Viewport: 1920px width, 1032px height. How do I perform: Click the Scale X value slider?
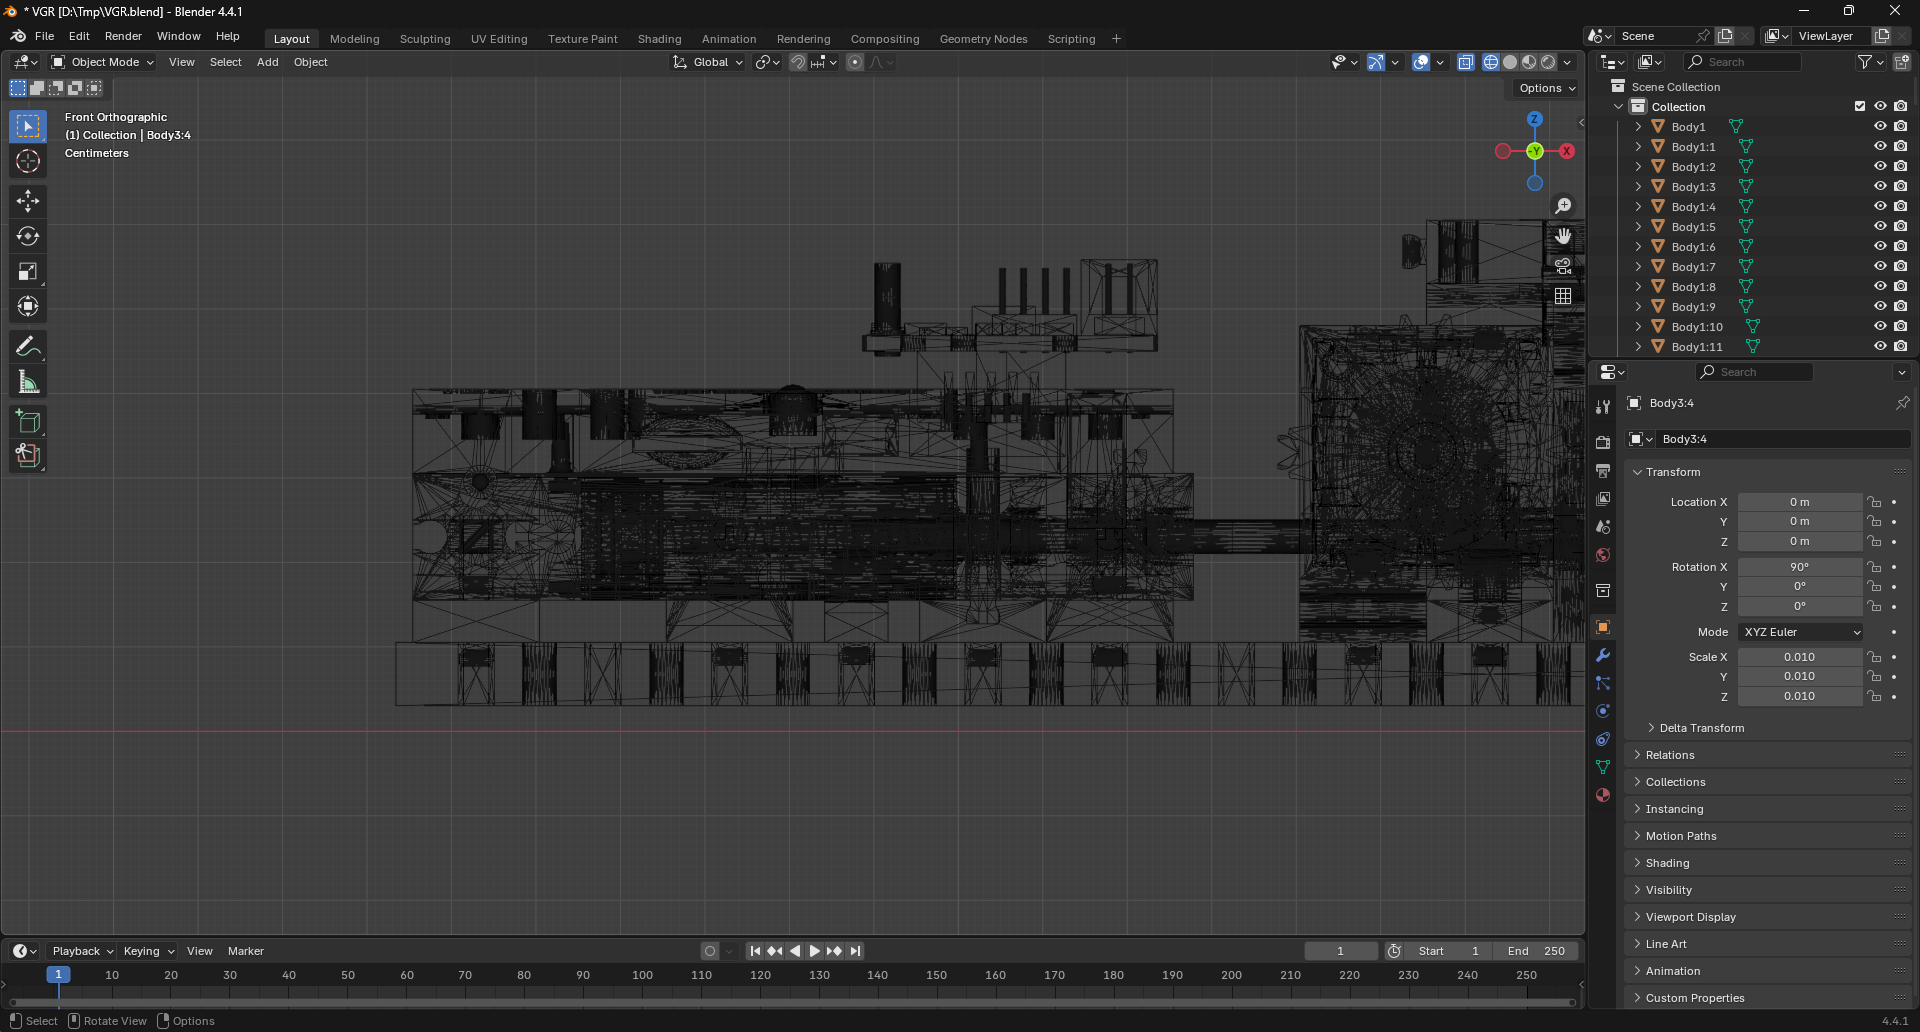1799,657
